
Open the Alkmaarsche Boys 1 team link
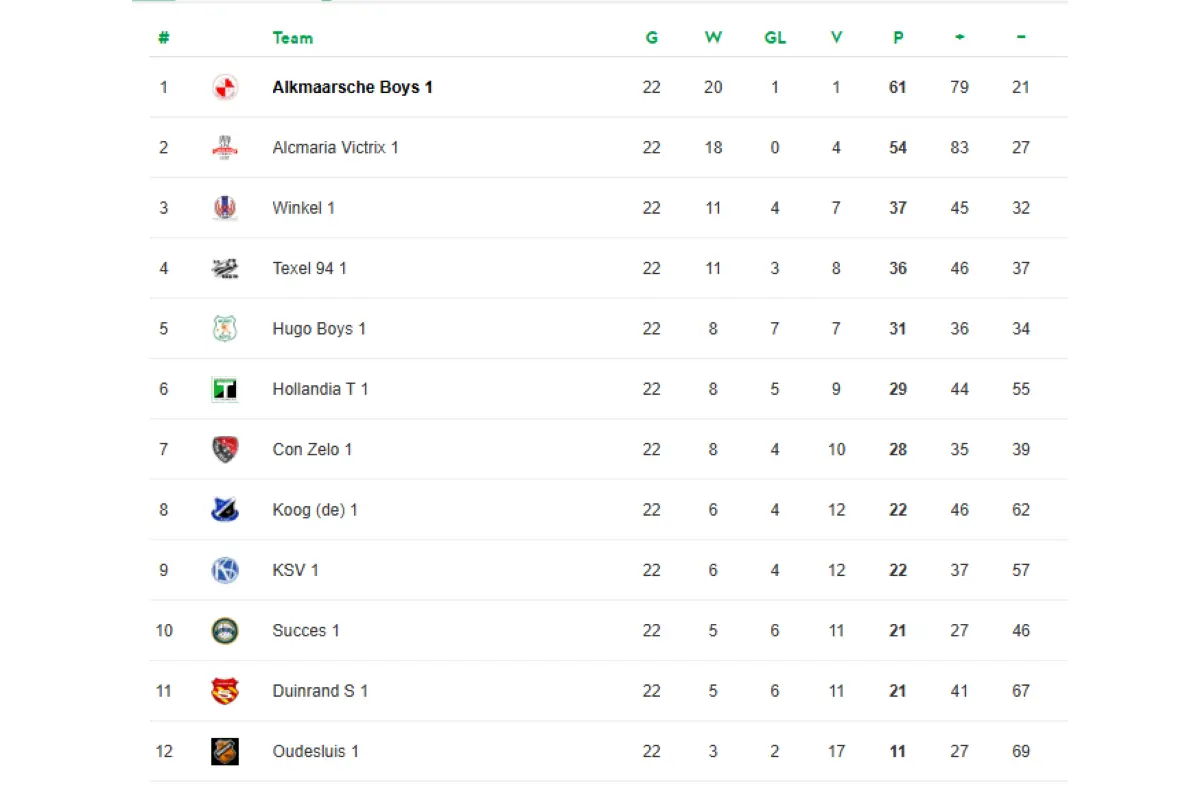[x=352, y=87]
